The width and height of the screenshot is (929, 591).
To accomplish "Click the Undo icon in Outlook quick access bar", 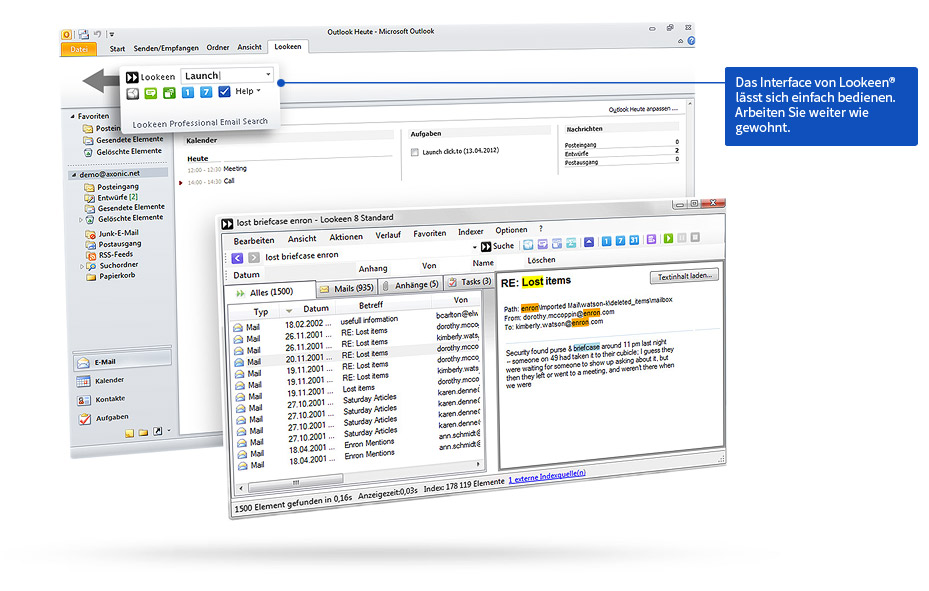I will tap(98, 34).
